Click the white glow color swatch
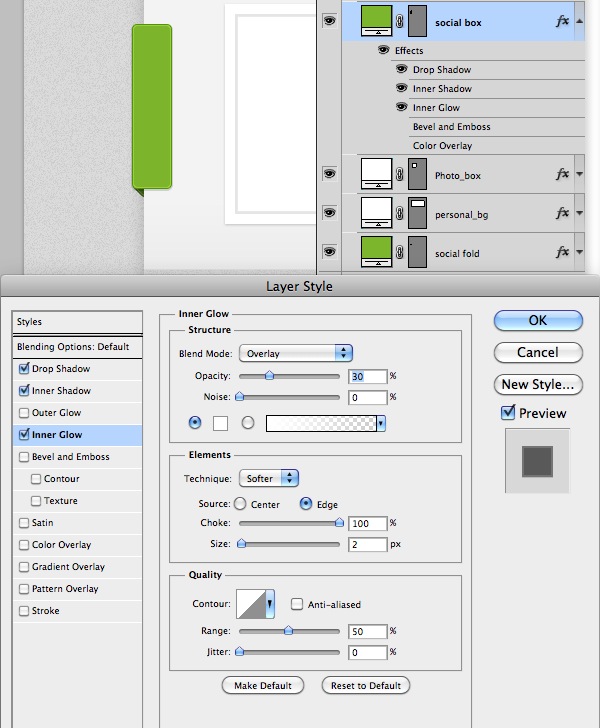This screenshot has height=728, width=600. tap(220, 423)
